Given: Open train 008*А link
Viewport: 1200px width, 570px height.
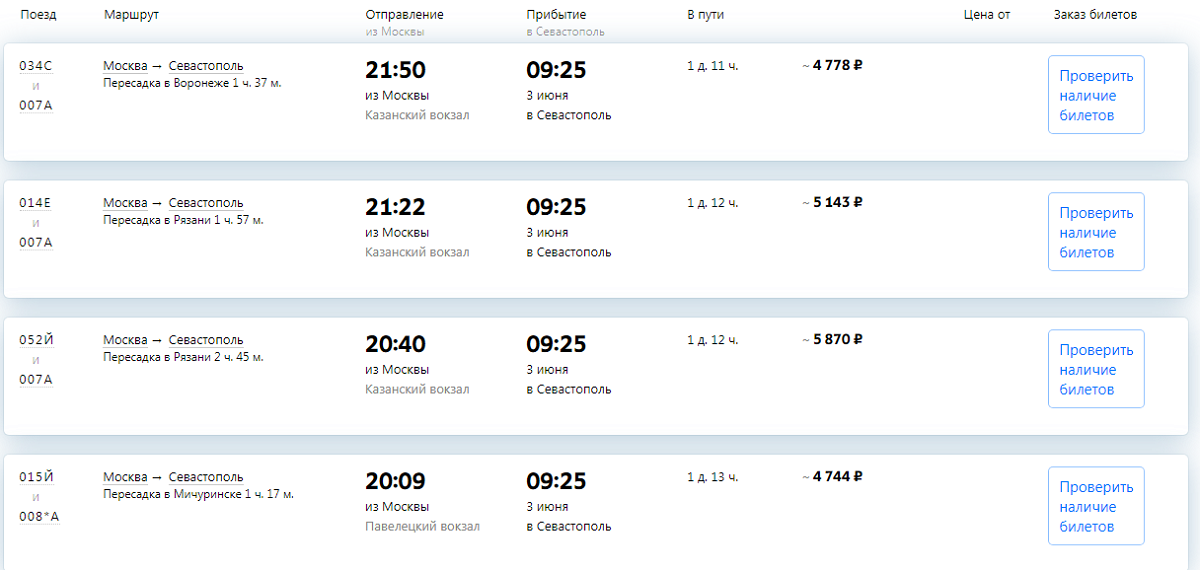Looking at the screenshot, I should point(39,516).
